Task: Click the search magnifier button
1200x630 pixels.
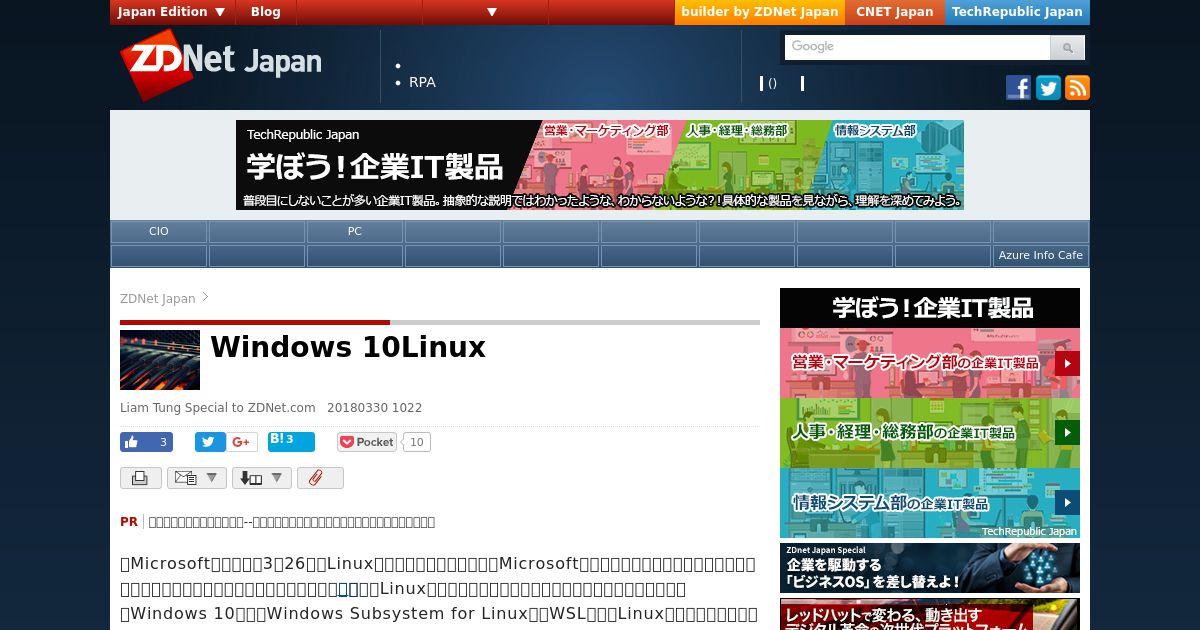Action: coord(1067,47)
